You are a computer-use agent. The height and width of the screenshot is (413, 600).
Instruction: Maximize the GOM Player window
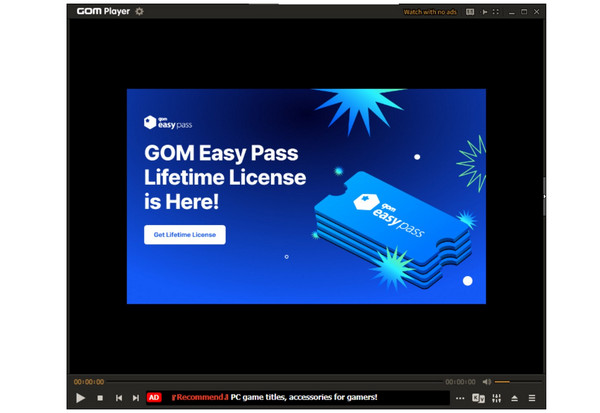point(524,12)
